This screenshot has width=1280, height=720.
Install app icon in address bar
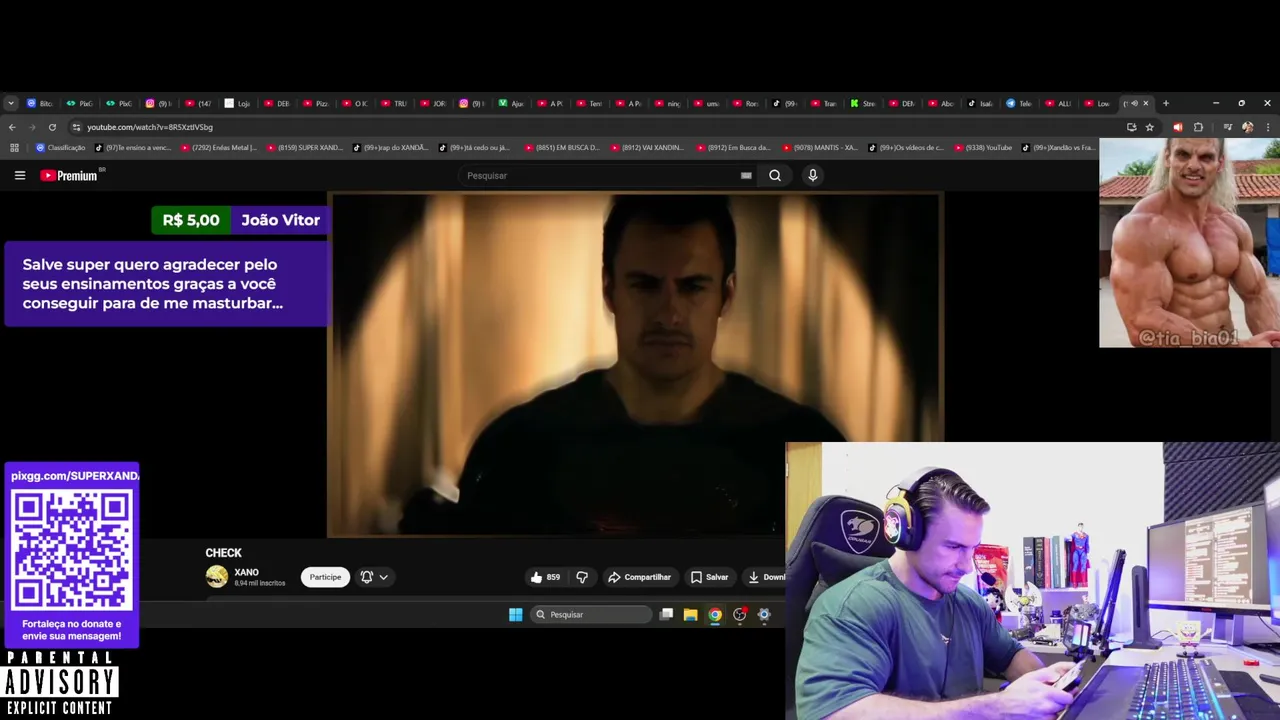(1131, 127)
